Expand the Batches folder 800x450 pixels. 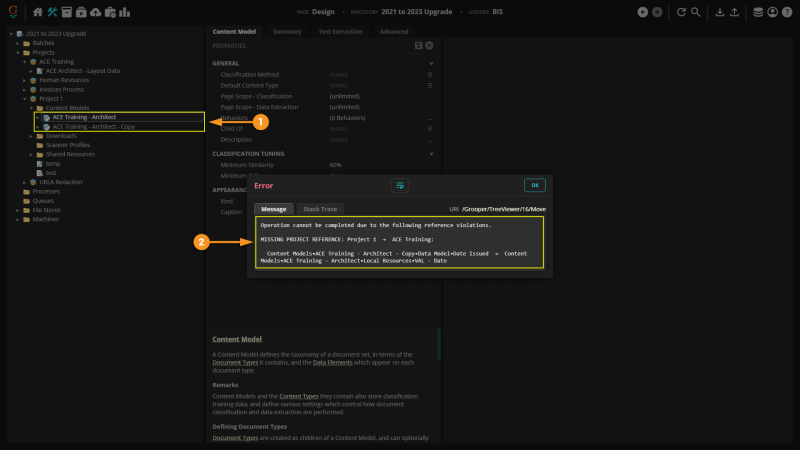click(18, 43)
